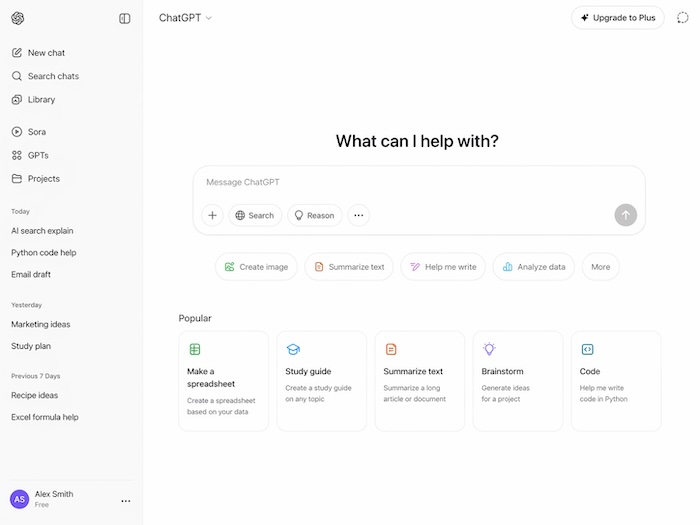Image resolution: width=700 pixels, height=525 pixels.
Task: Click the AS profile avatar
Action: pos(19,499)
